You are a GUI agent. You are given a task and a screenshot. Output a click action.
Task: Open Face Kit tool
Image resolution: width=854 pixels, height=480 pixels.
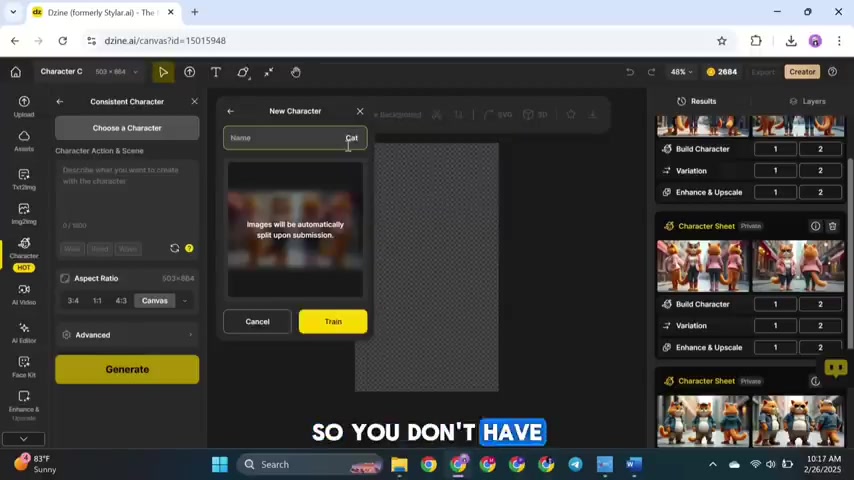coord(24,367)
